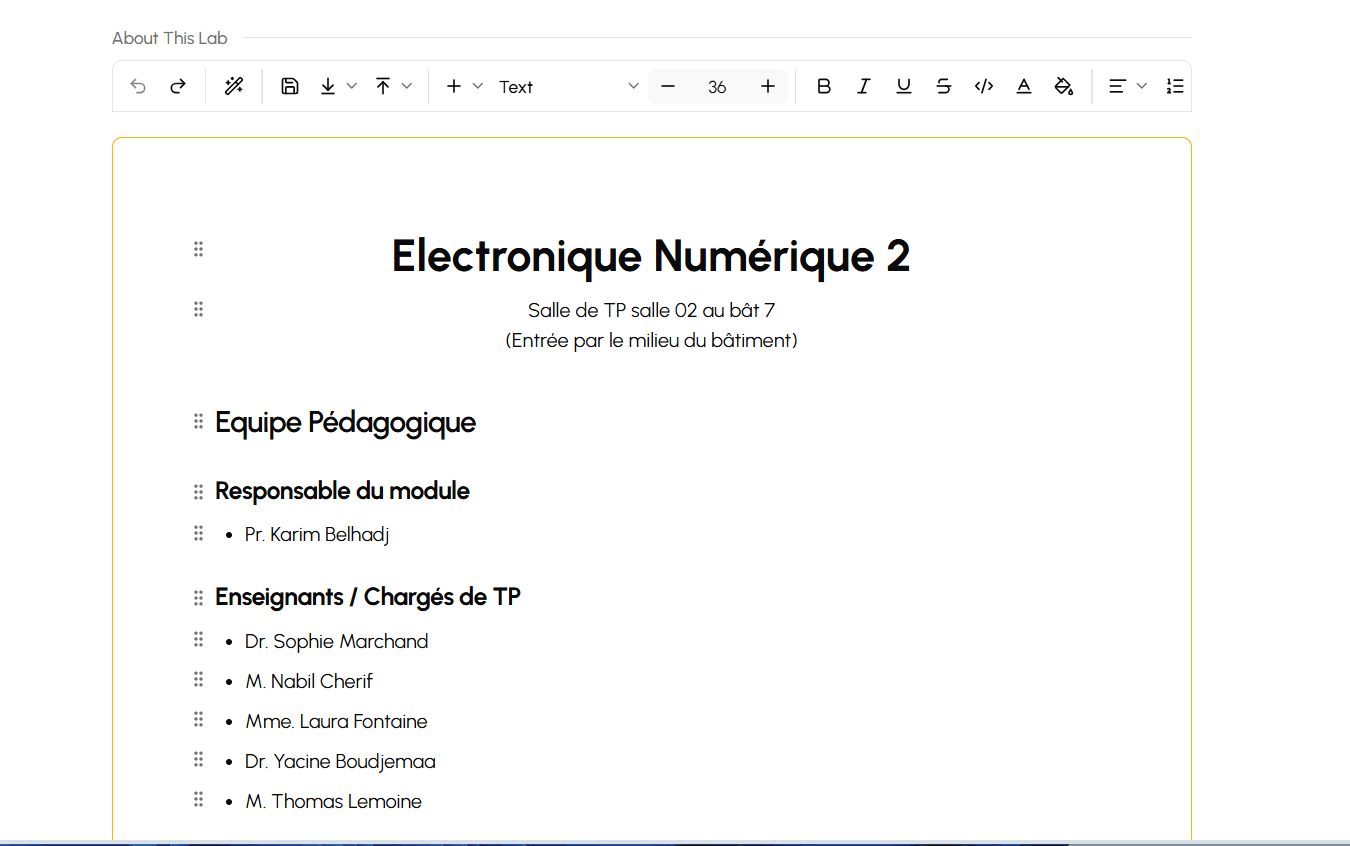This screenshot has height=846, width=1350.
Task: Click drag handle beside Dr. Sophie Marchand
Action: pos(198,639)
